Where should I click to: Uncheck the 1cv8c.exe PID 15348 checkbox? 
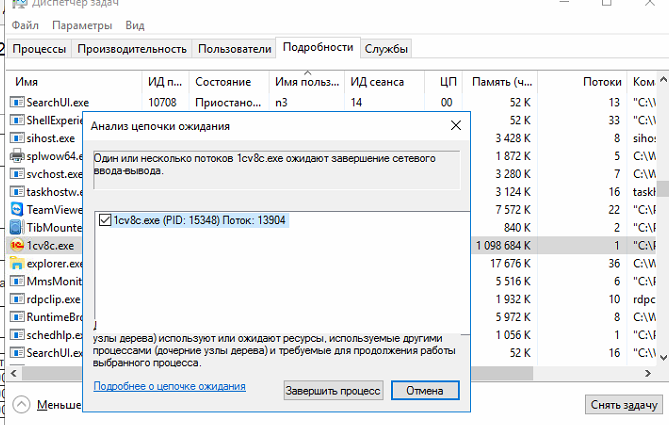click(105, 220)
